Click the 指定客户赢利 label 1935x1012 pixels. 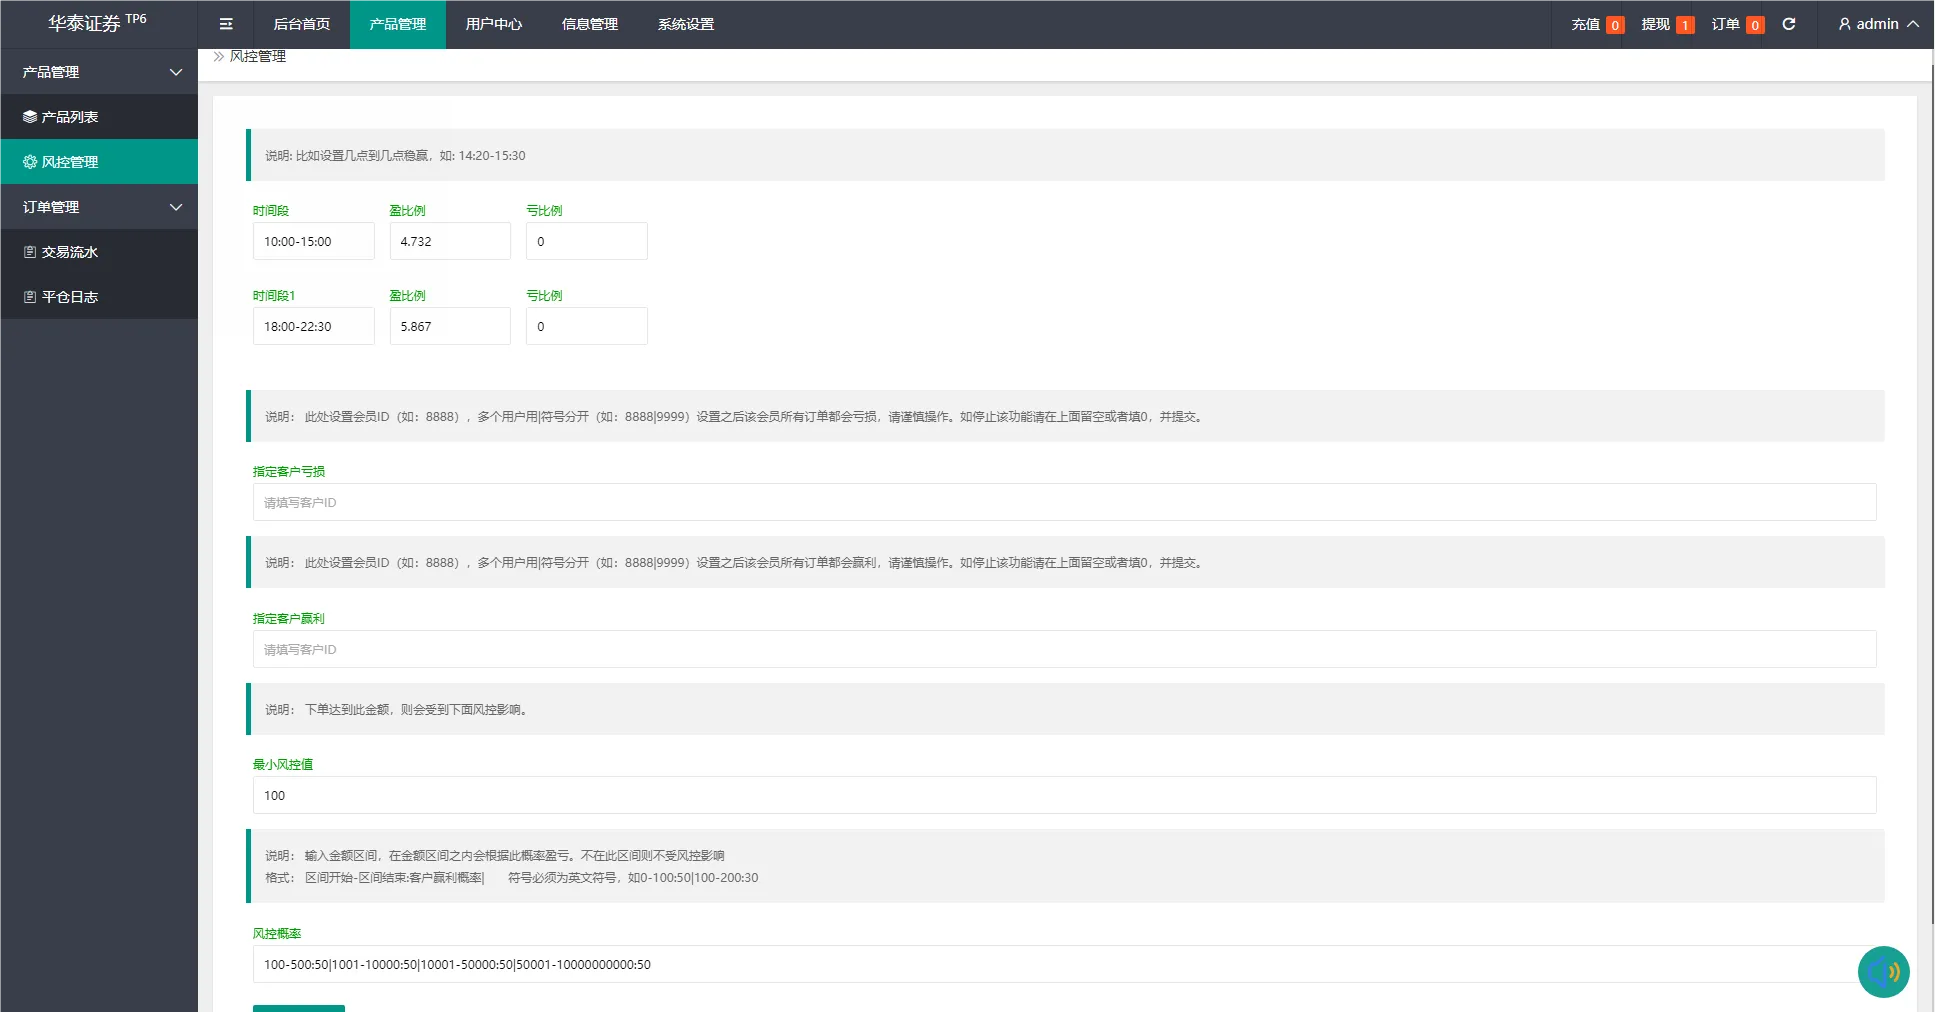[x=289, y=619]
